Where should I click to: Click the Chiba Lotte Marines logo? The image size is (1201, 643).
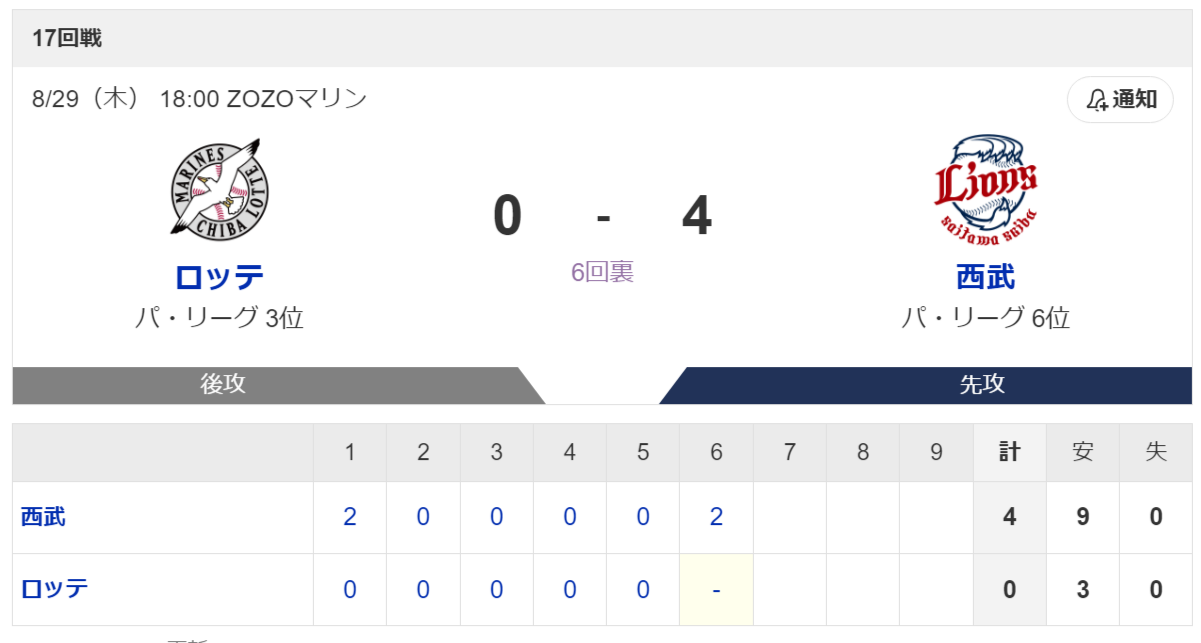pos(219,187)
